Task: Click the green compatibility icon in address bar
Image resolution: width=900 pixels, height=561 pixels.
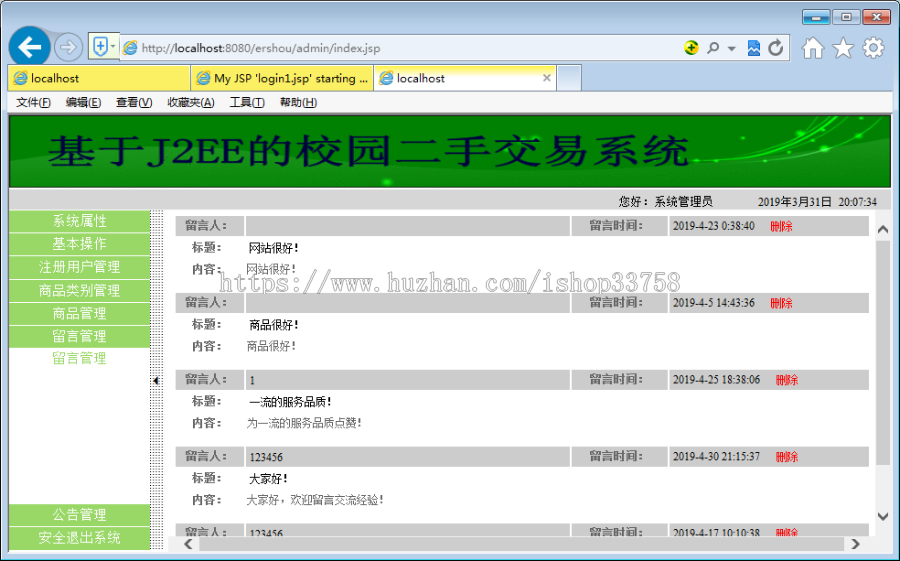Action: pyautogui.click(x=691, y=48)
